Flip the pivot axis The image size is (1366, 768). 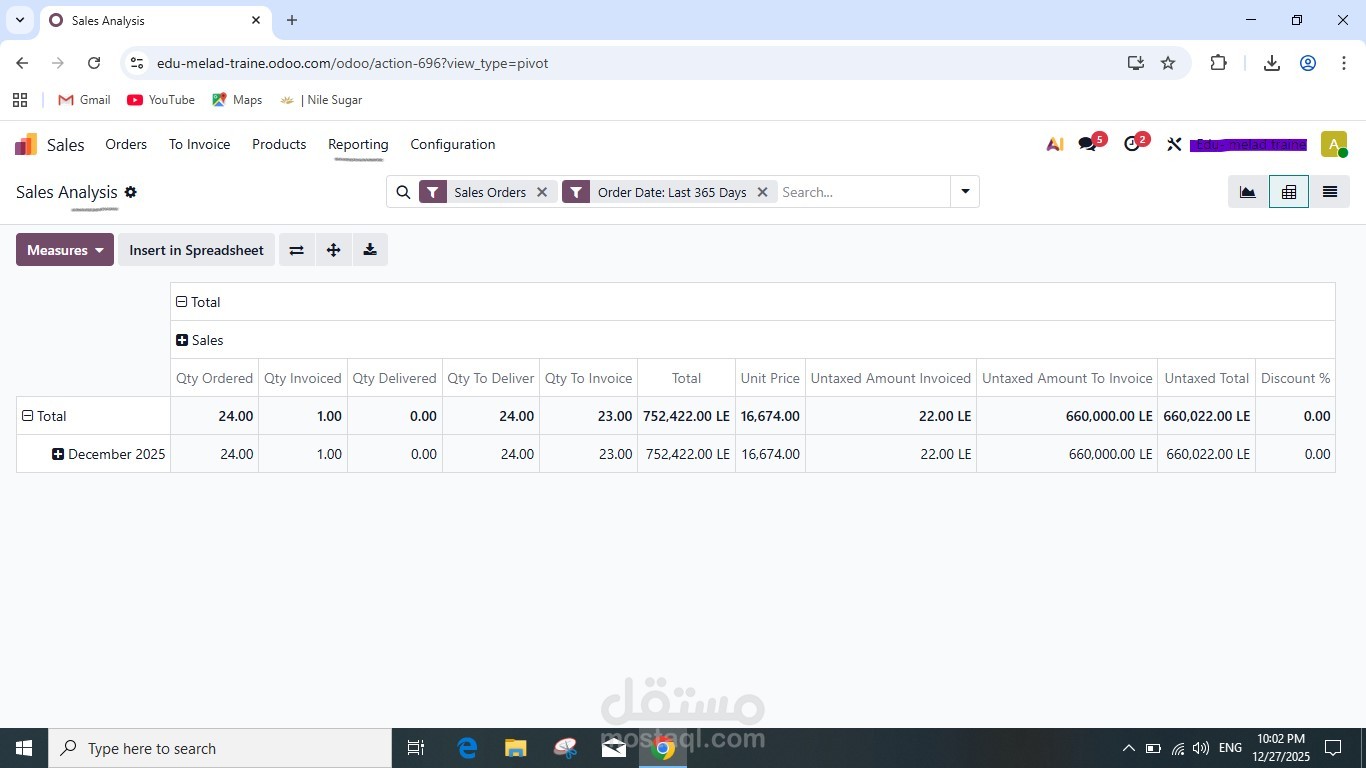[296, 250]
